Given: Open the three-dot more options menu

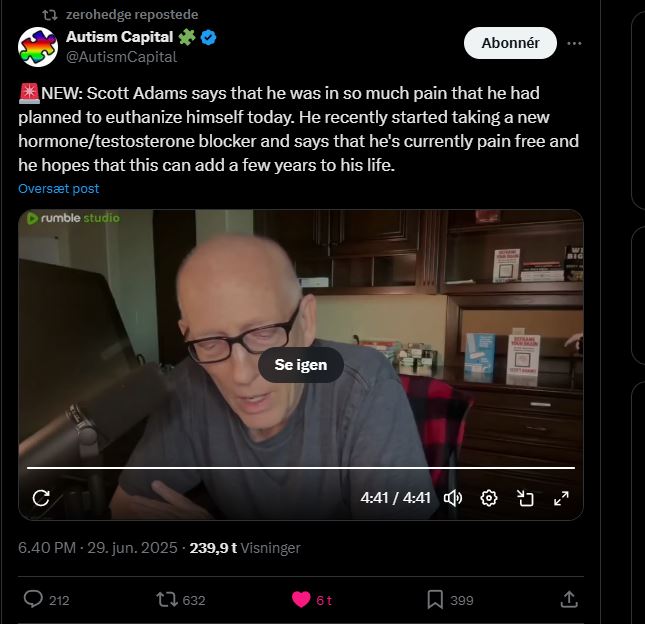Looking at the screenshot, I should [x=574, y=43].
